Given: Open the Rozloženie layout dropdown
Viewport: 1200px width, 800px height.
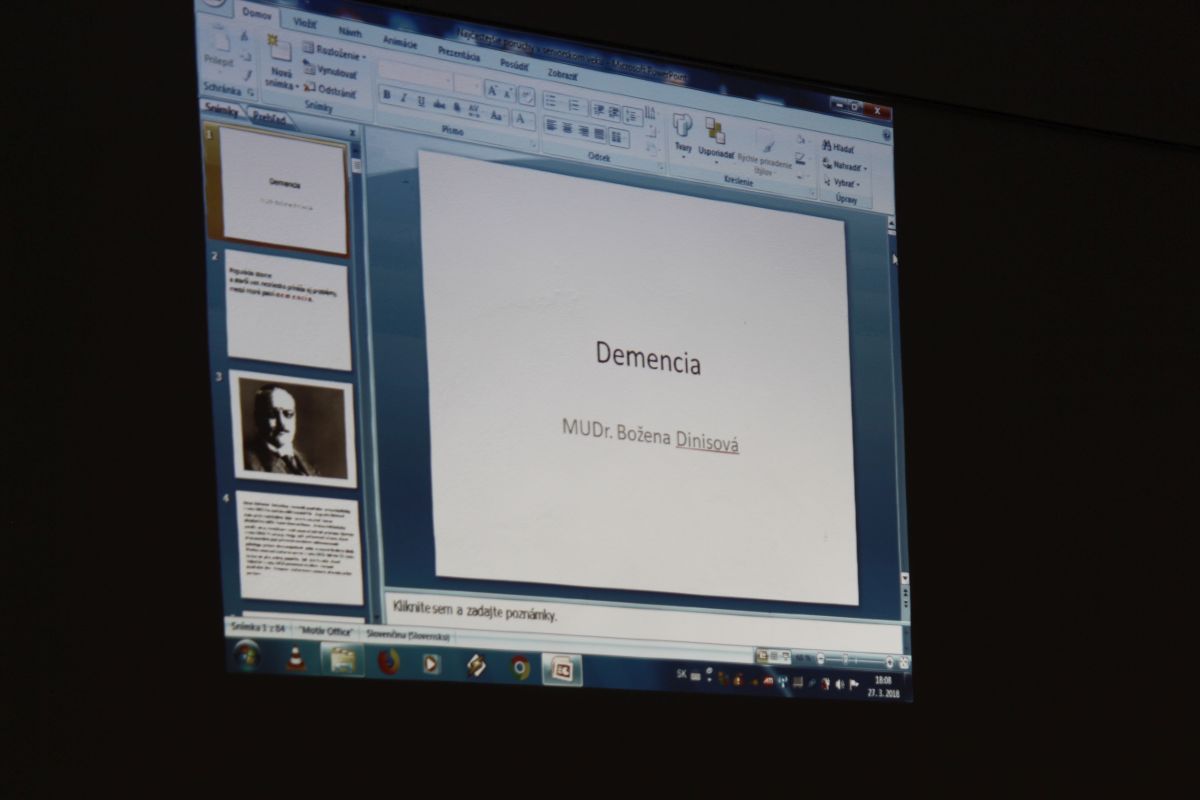Looking at the screenshot, I should point(334,50).
